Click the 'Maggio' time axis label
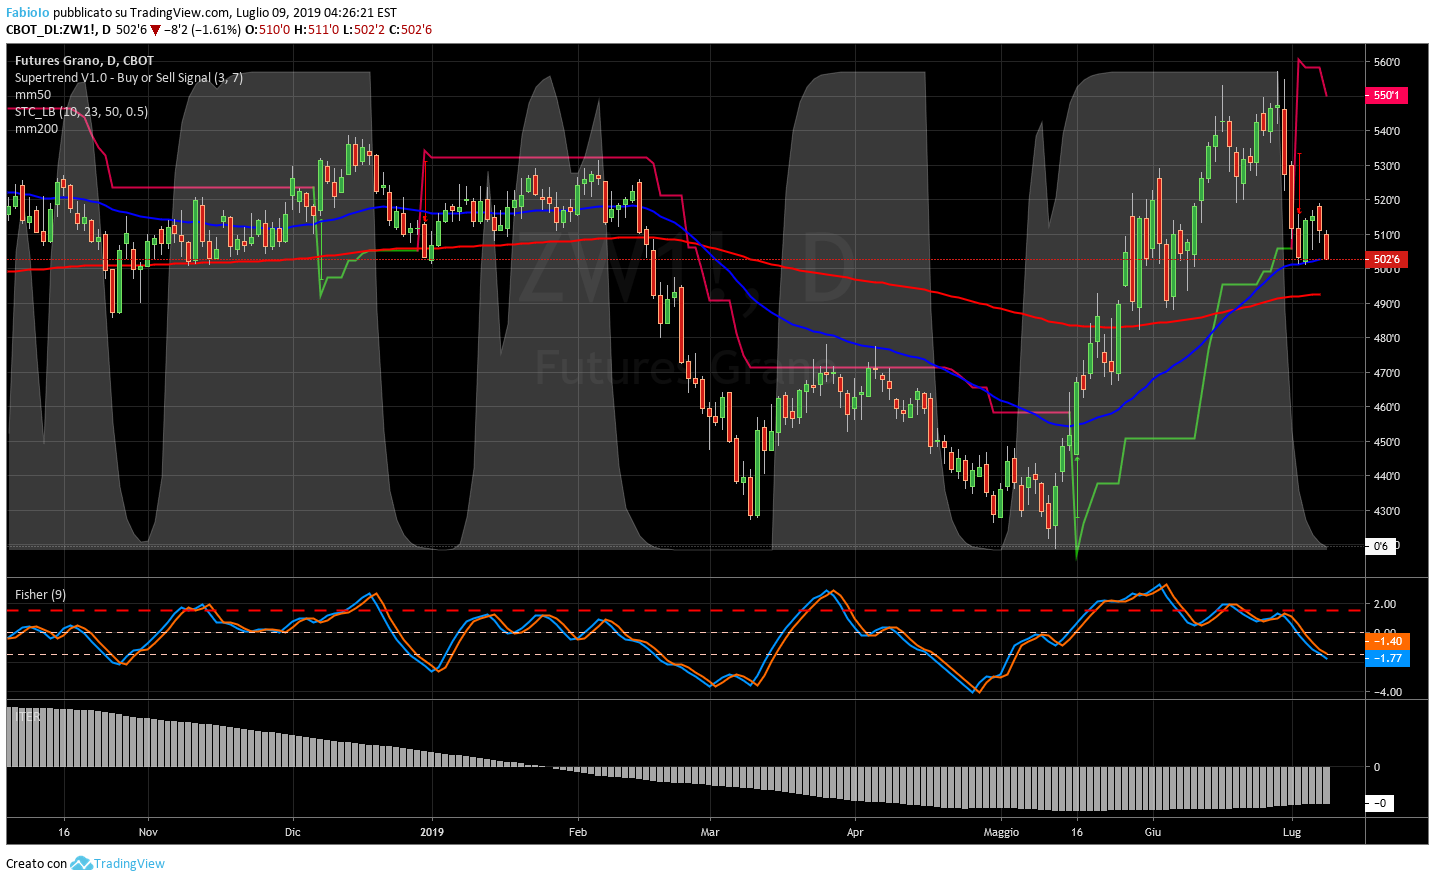Viewport: 1435px width, 881px height. (x=1001, y=832)
